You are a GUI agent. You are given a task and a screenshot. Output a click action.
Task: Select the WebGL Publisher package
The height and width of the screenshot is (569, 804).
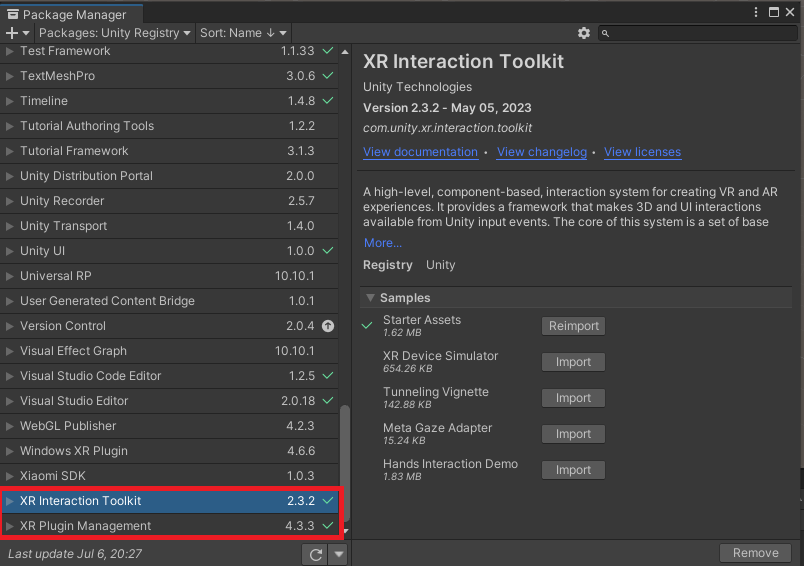click(169, 426)
